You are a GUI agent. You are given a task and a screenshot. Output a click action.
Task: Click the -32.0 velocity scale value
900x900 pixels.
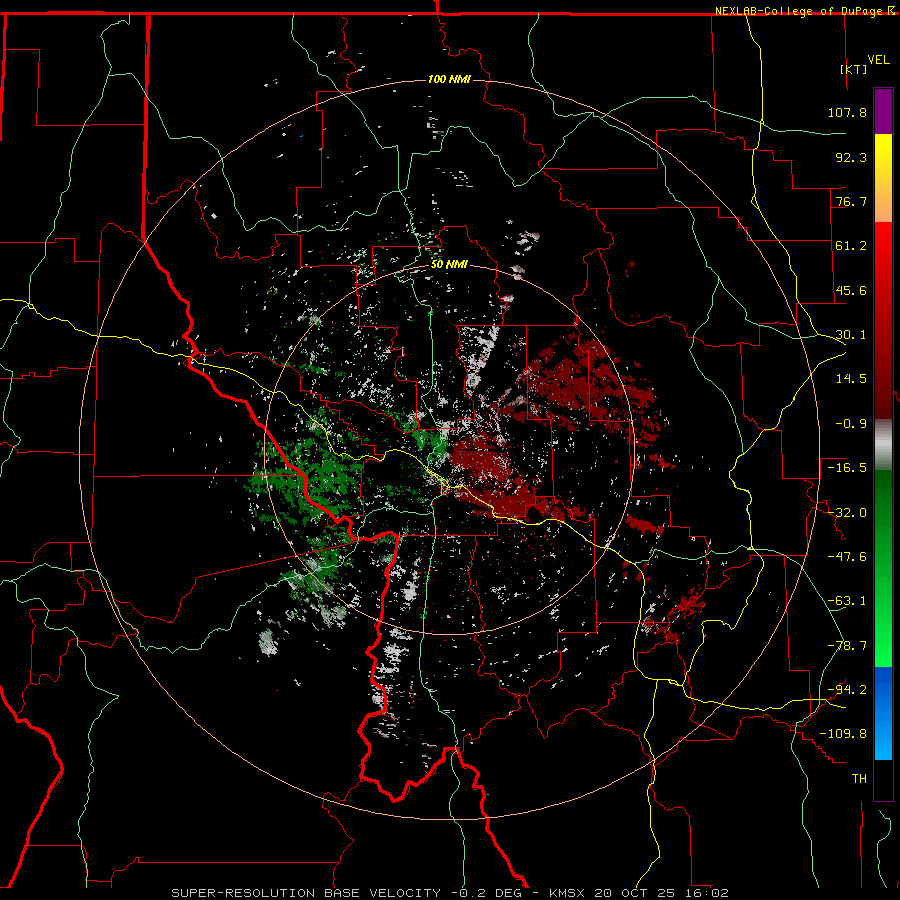[x=847, y=513]
